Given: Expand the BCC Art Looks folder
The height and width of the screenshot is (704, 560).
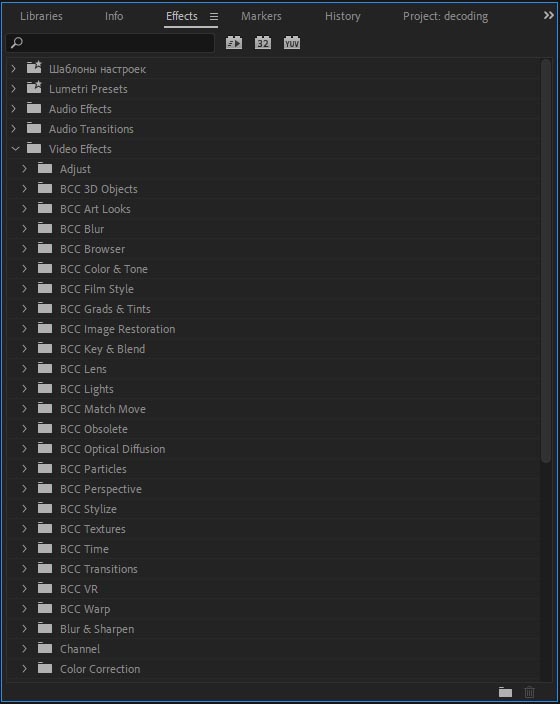Looking at the screenshot, I should (x=25, y=209).
